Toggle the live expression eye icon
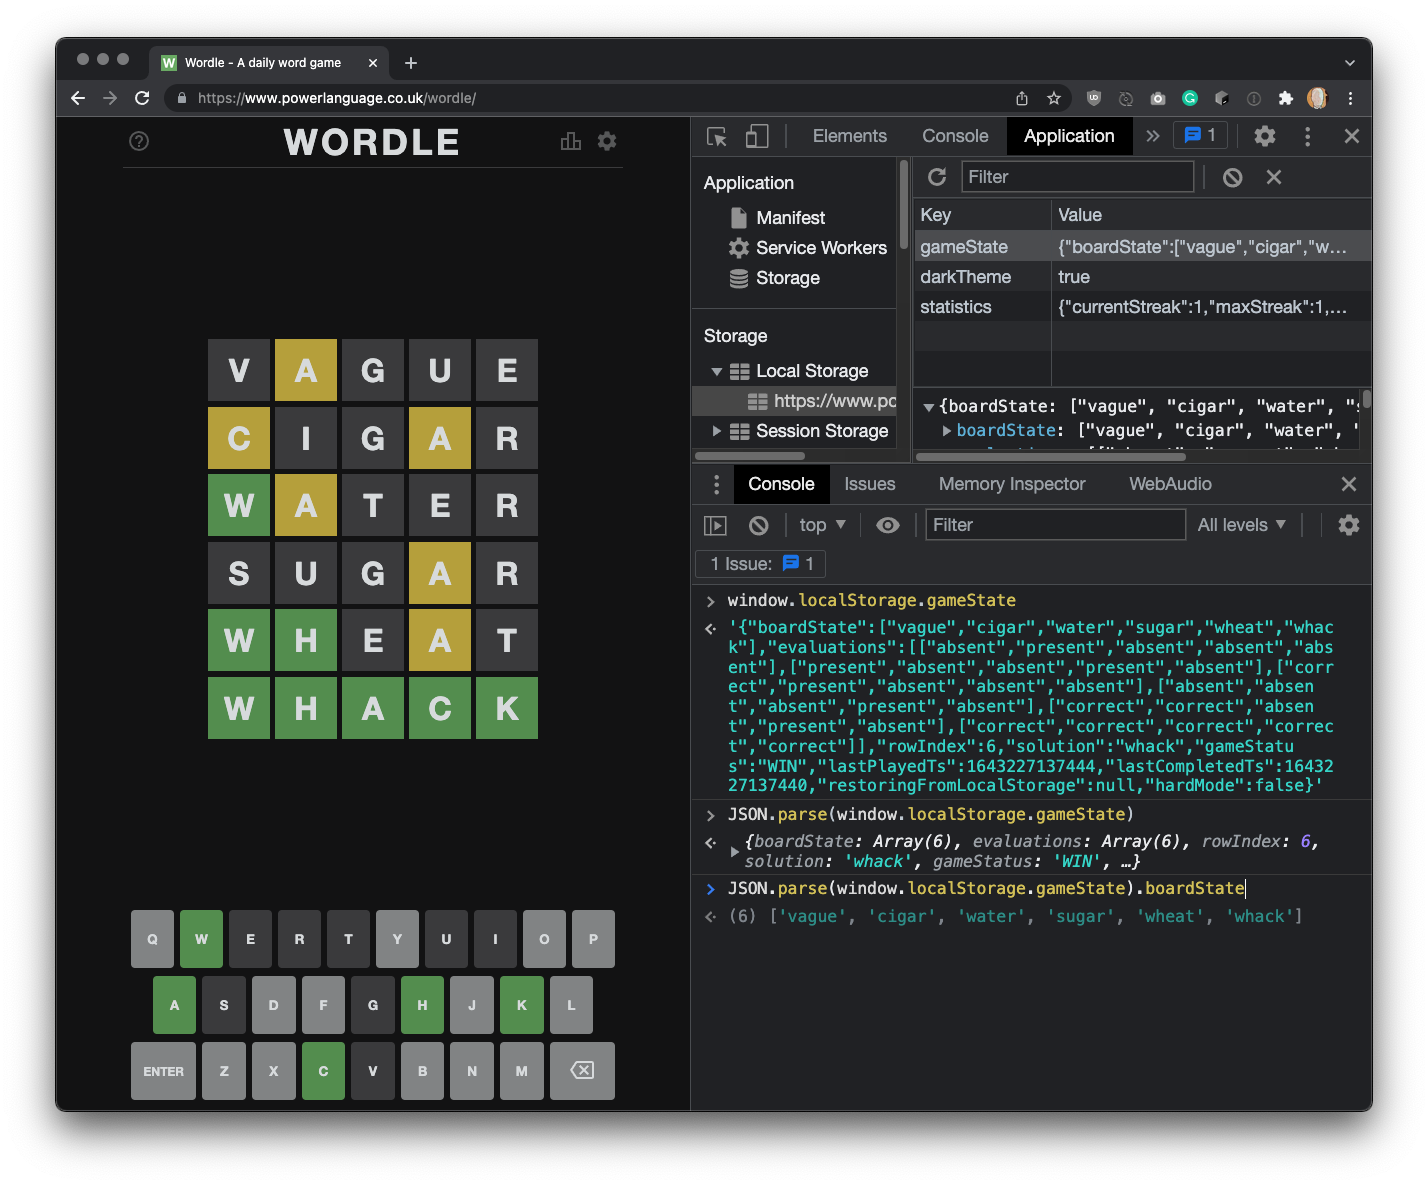1428x1185 pixels. tap(888, 525)
